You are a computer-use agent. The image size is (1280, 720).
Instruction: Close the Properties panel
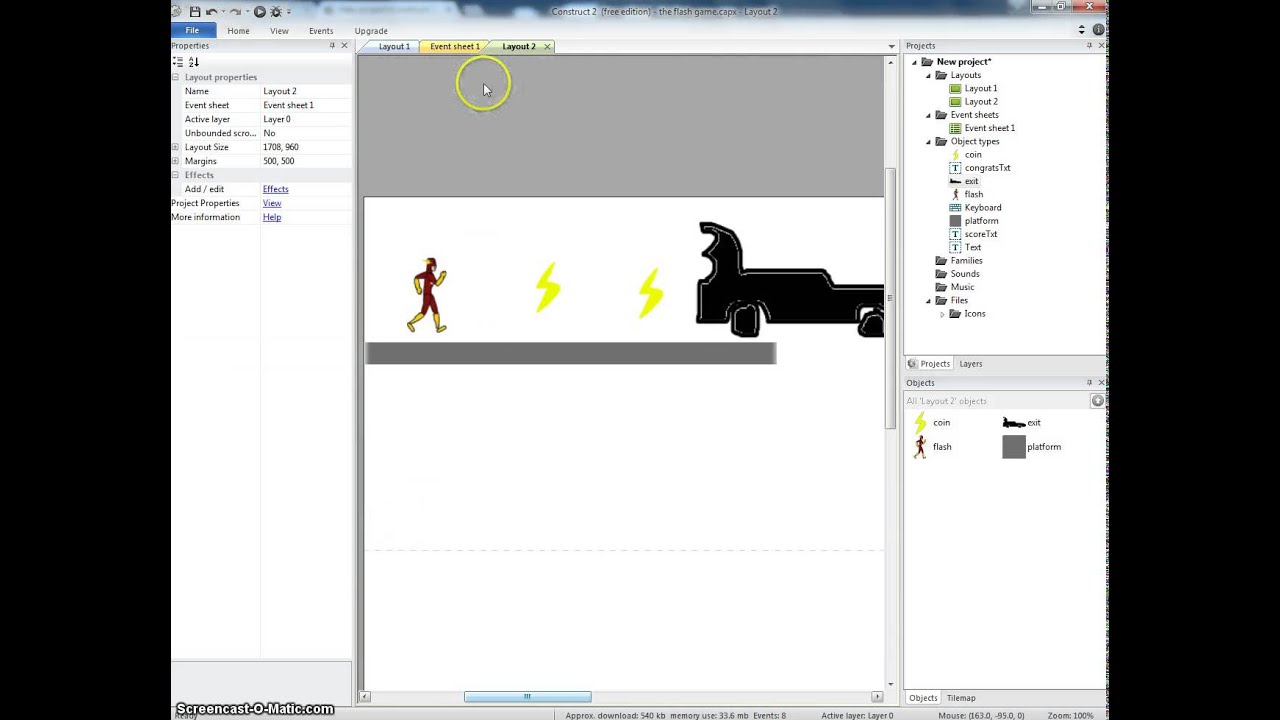click(x=345, y=46)
